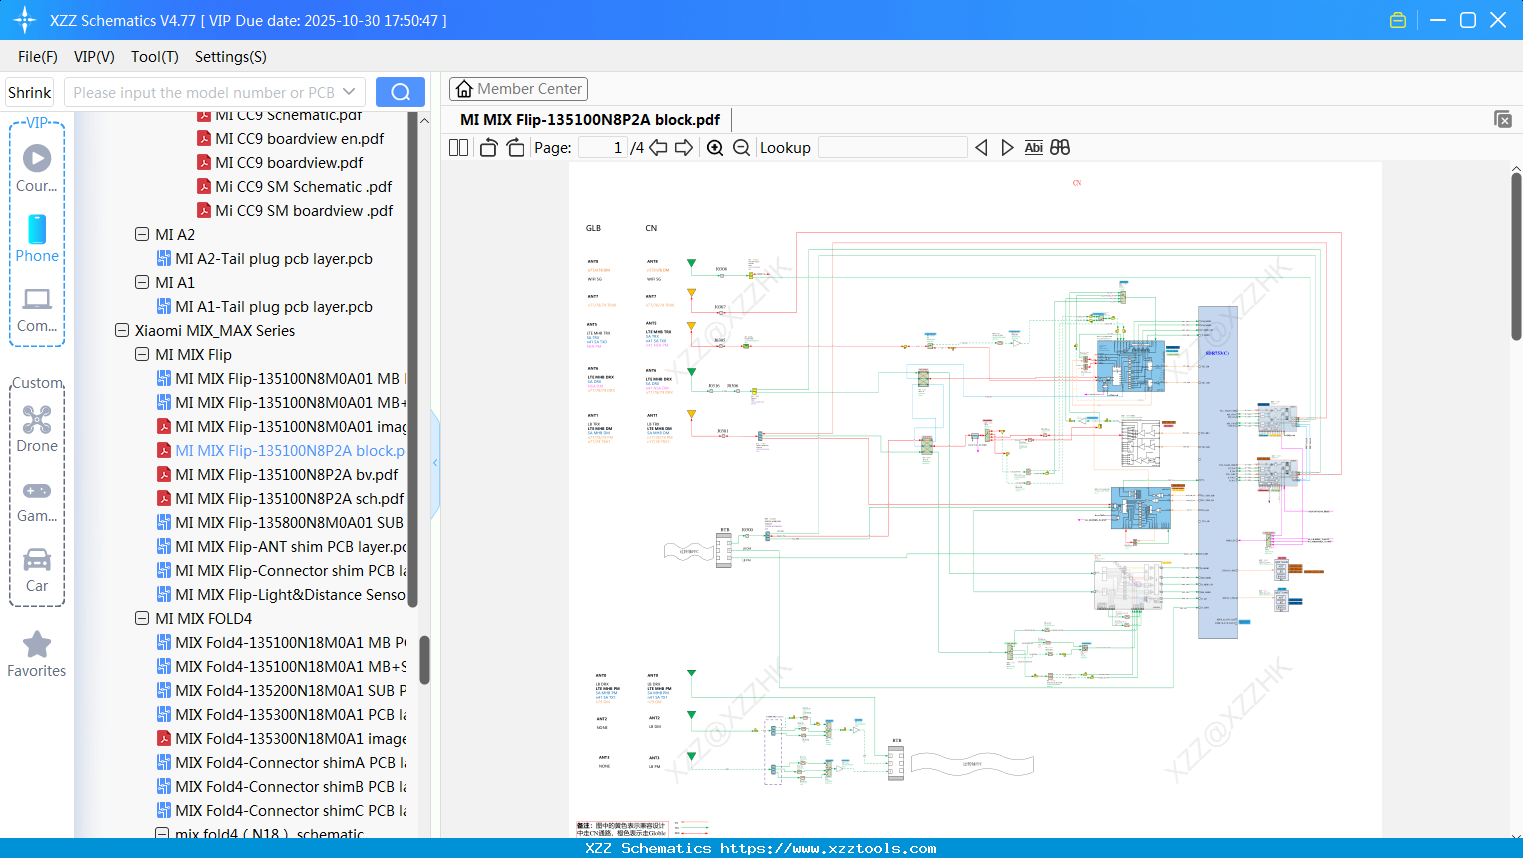Collapse the left panel with Shrink

pyautogui.click(x=30, y=92)
